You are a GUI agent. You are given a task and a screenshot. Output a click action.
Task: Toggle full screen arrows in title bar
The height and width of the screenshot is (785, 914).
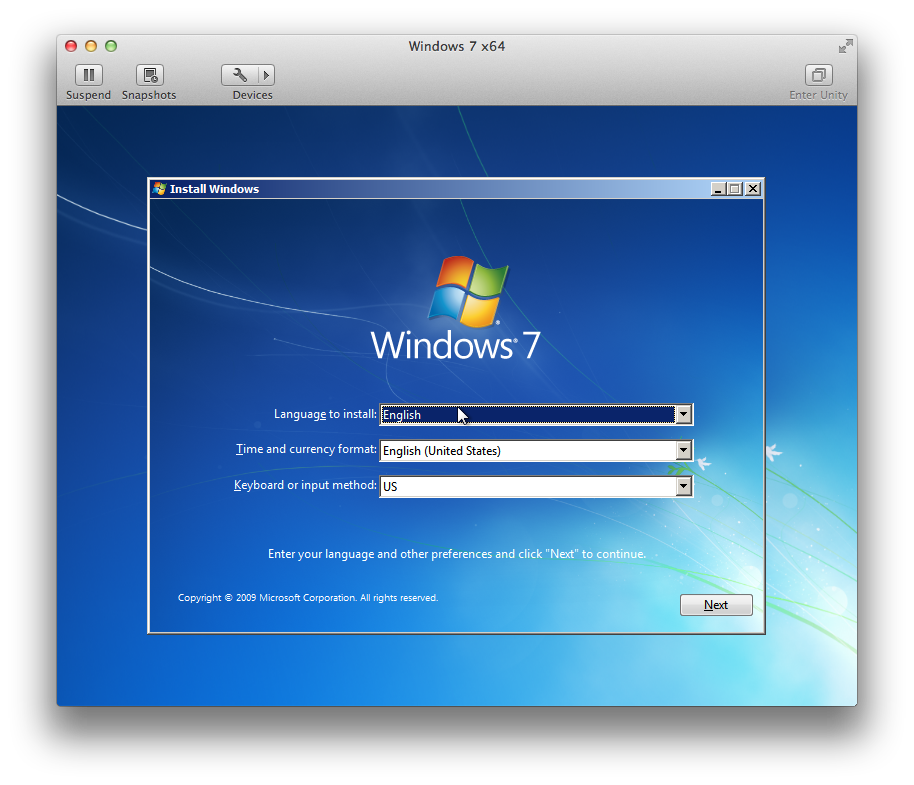845,46
